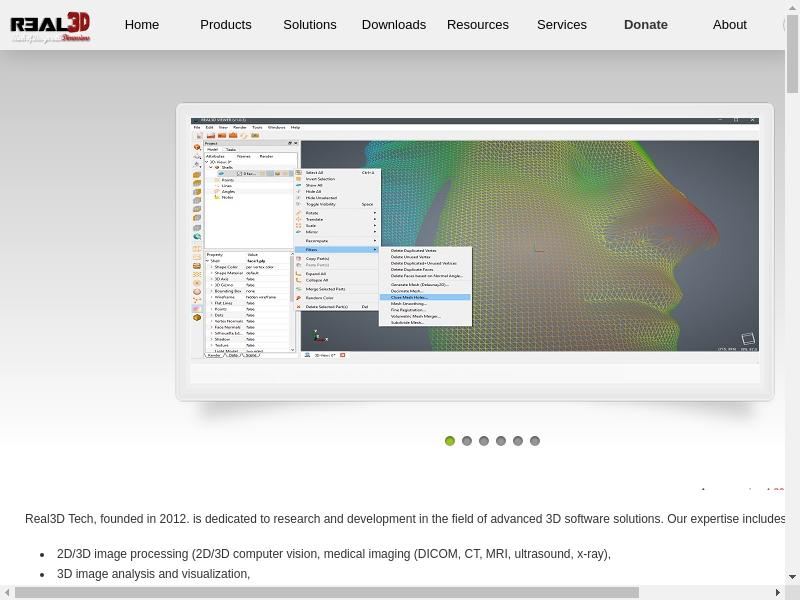
Task: Open the Downloads menu item
Action: click(x=394, y=25)
